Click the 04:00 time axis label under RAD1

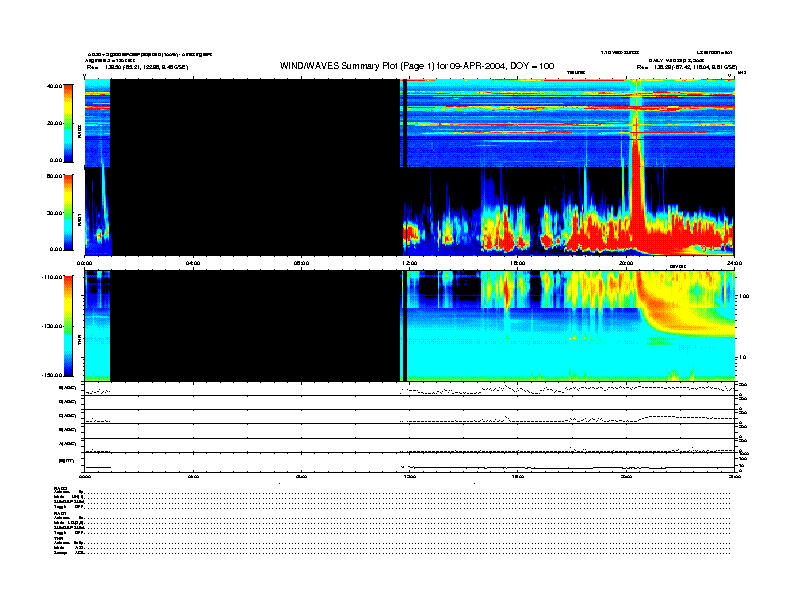tap(194, 262)
